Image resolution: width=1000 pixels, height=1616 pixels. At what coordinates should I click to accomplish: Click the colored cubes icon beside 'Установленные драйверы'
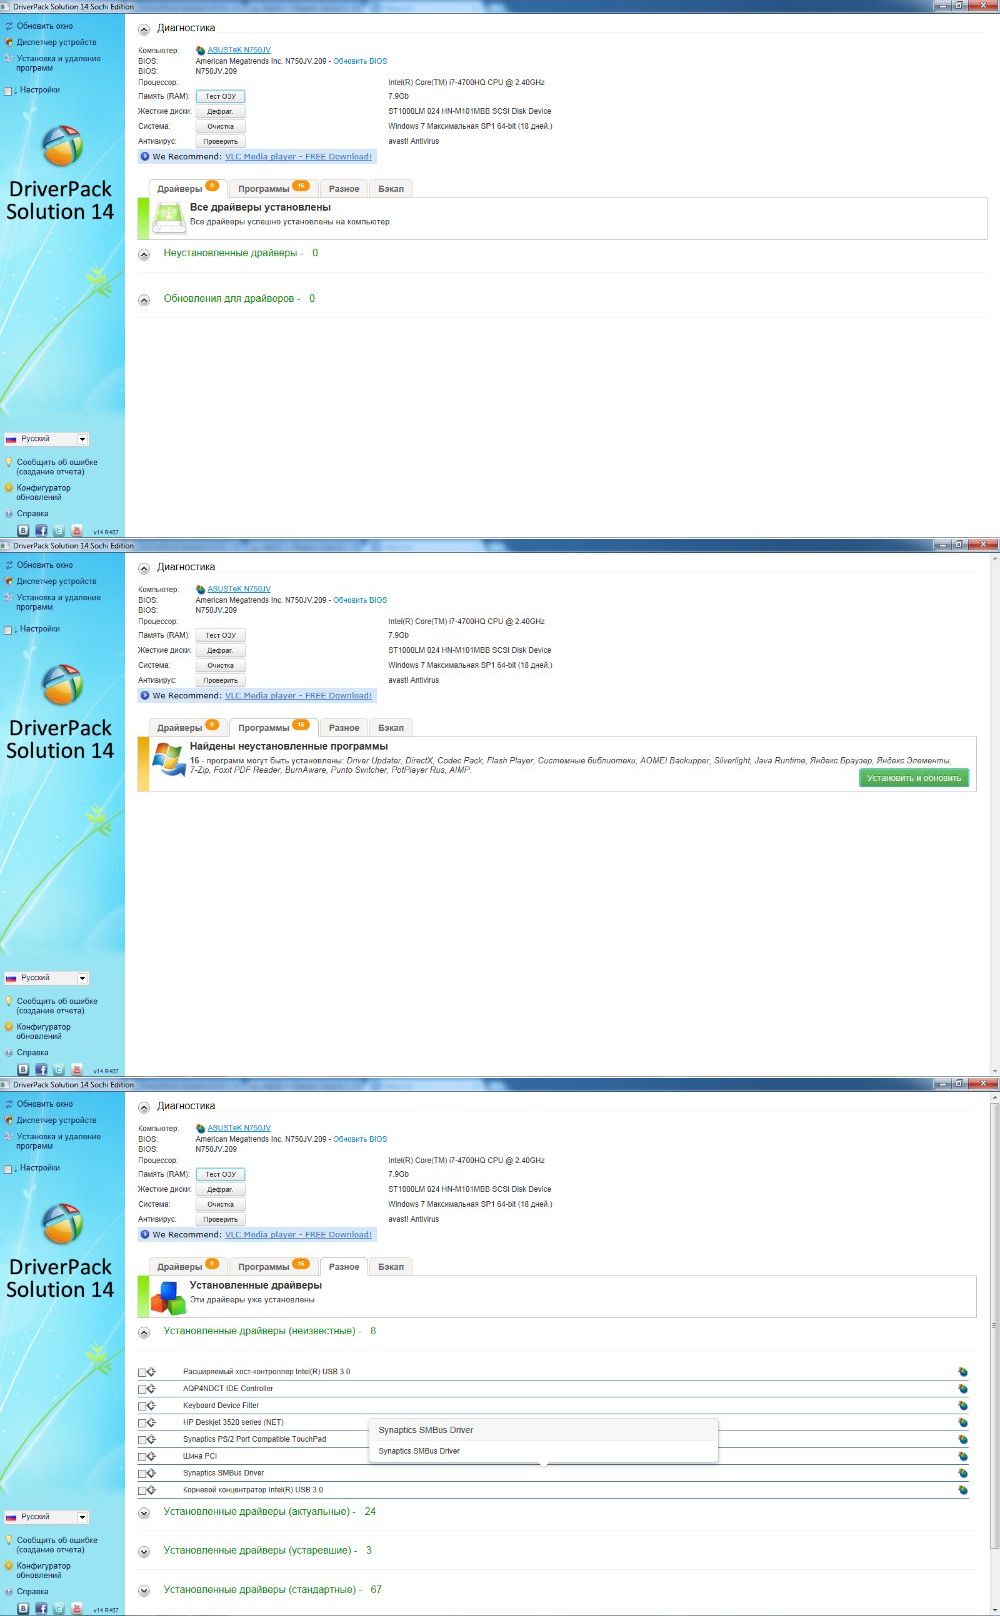pos(168,1297)
